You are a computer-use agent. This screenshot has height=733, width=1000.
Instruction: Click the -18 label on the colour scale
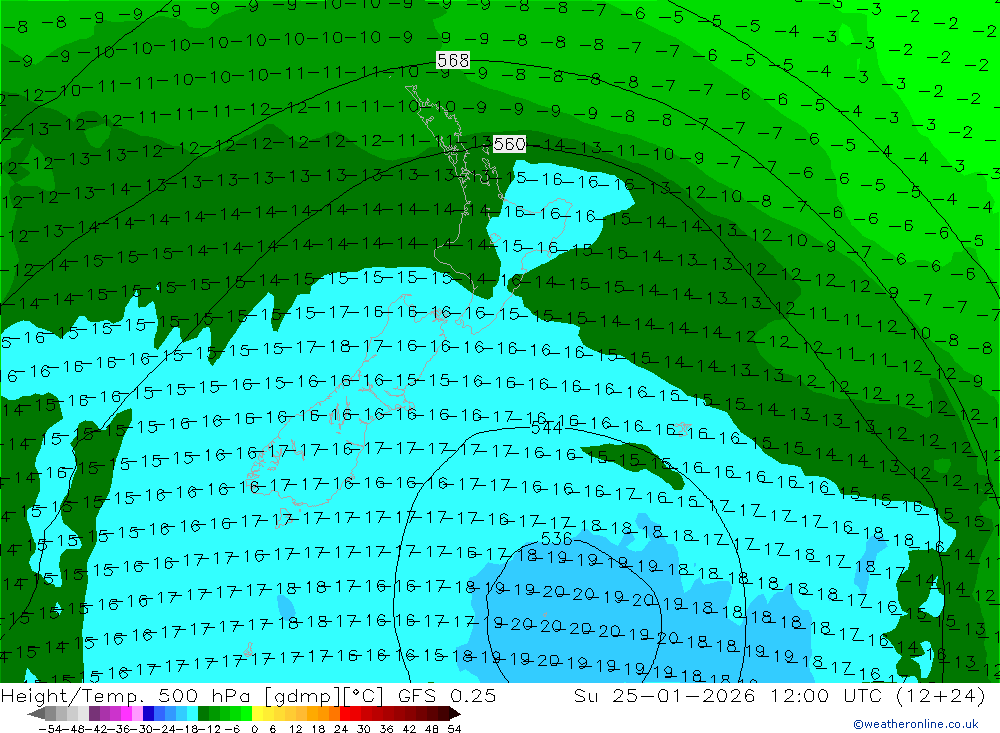click(x=187, y=729)
